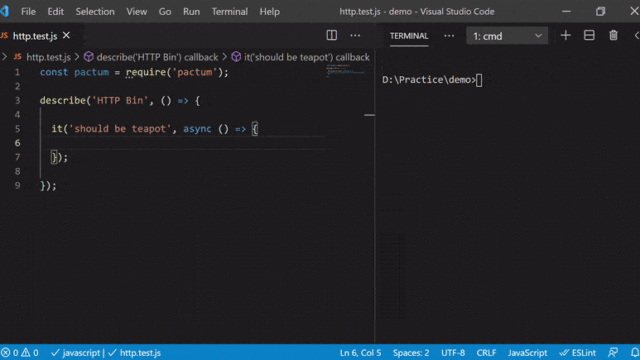Create a new terminal with plus icon

(565, 36)
